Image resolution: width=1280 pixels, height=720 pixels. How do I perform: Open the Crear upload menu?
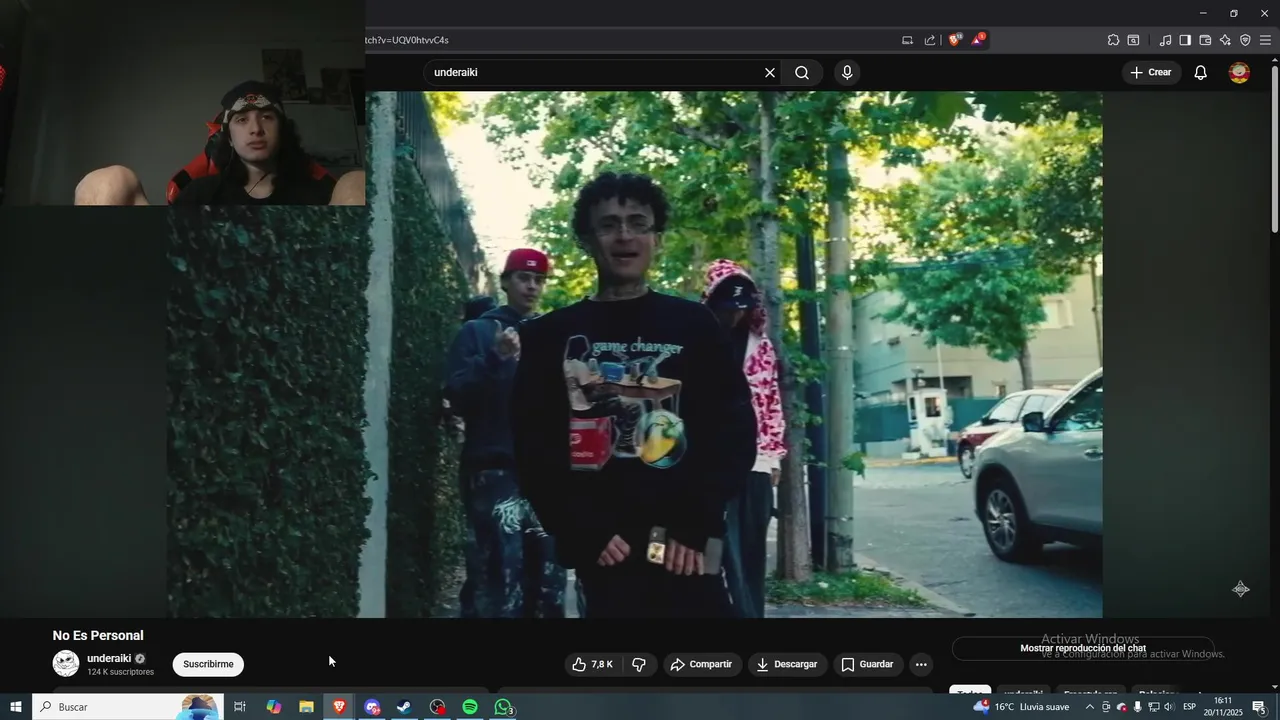[x=1151, y=73]
